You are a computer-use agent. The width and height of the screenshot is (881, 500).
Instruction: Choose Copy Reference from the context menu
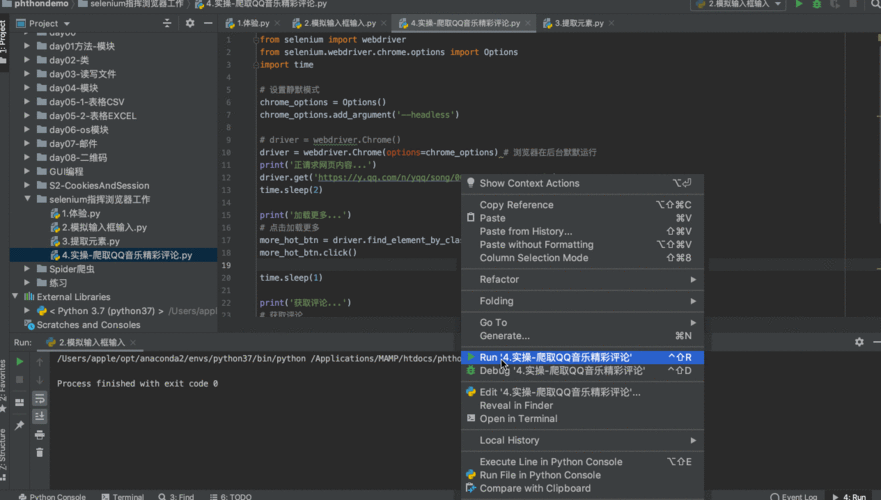click(x=582, y=205)
